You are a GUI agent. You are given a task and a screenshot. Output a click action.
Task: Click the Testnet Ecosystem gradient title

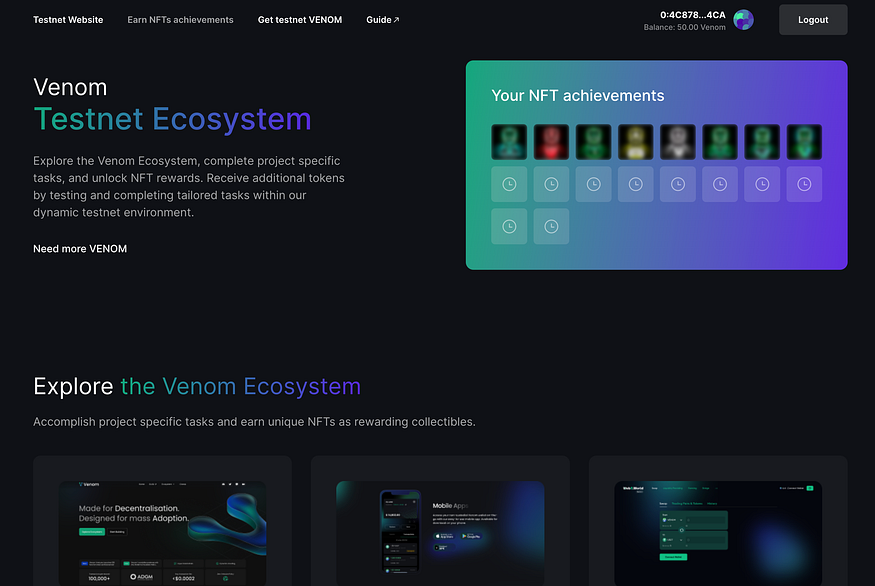pos(172,119)
